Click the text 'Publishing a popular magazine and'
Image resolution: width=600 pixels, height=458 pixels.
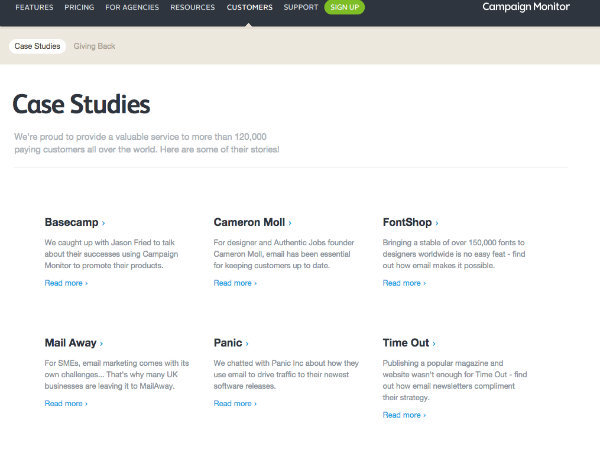[x=443, y=363]
